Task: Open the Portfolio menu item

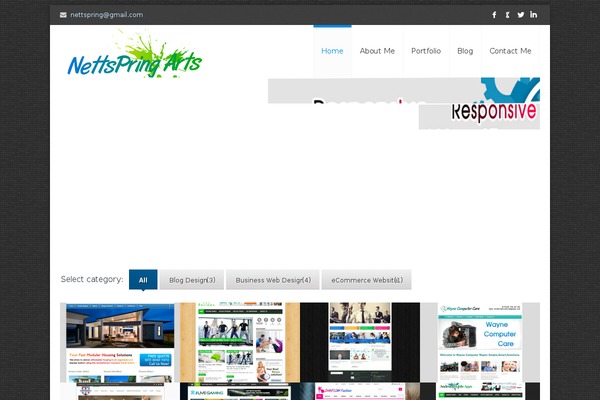Action: [426, 51]
